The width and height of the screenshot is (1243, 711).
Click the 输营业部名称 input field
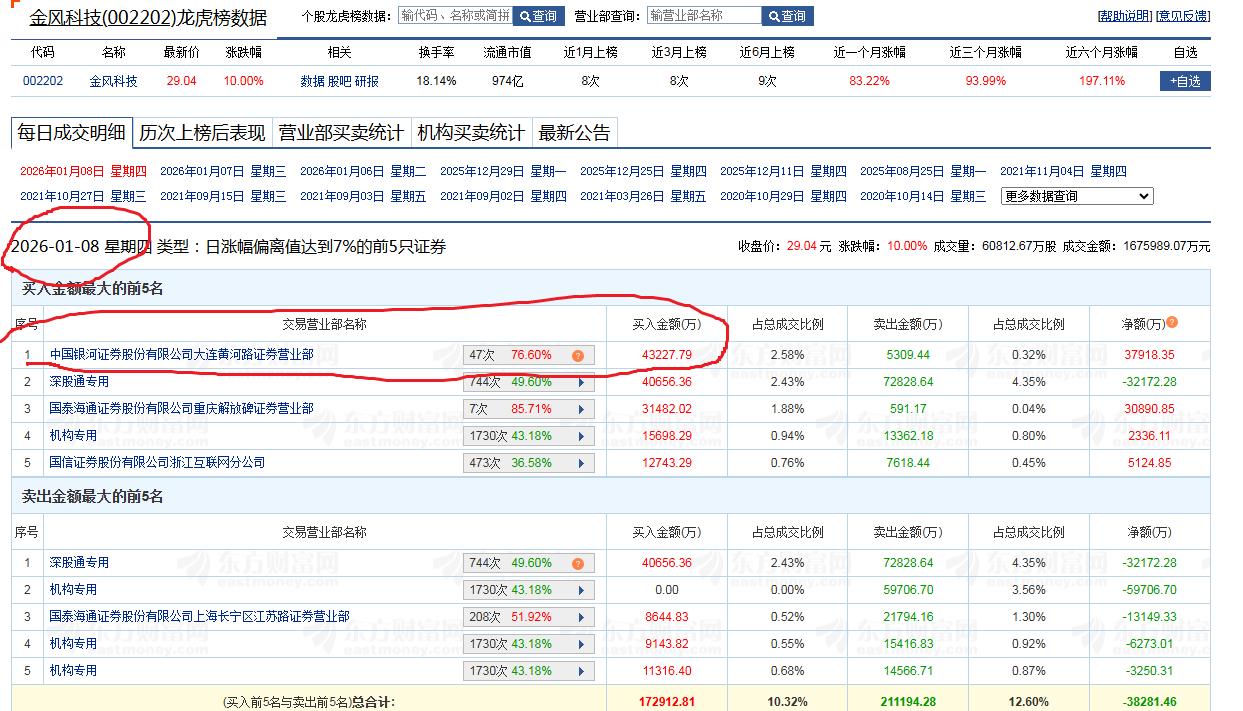[704, 16]
